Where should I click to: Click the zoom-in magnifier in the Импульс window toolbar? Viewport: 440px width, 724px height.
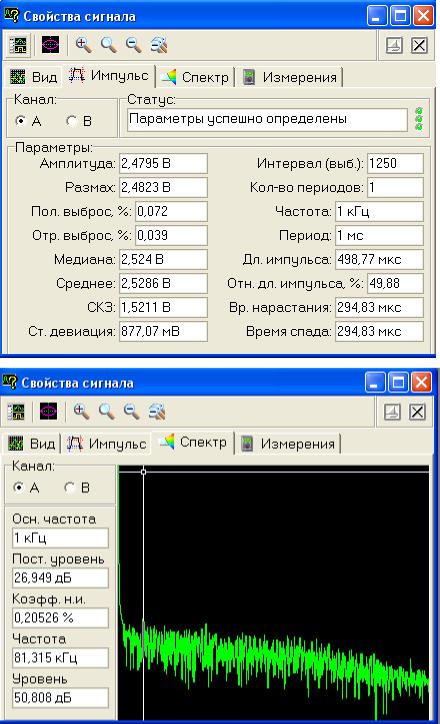83,44
